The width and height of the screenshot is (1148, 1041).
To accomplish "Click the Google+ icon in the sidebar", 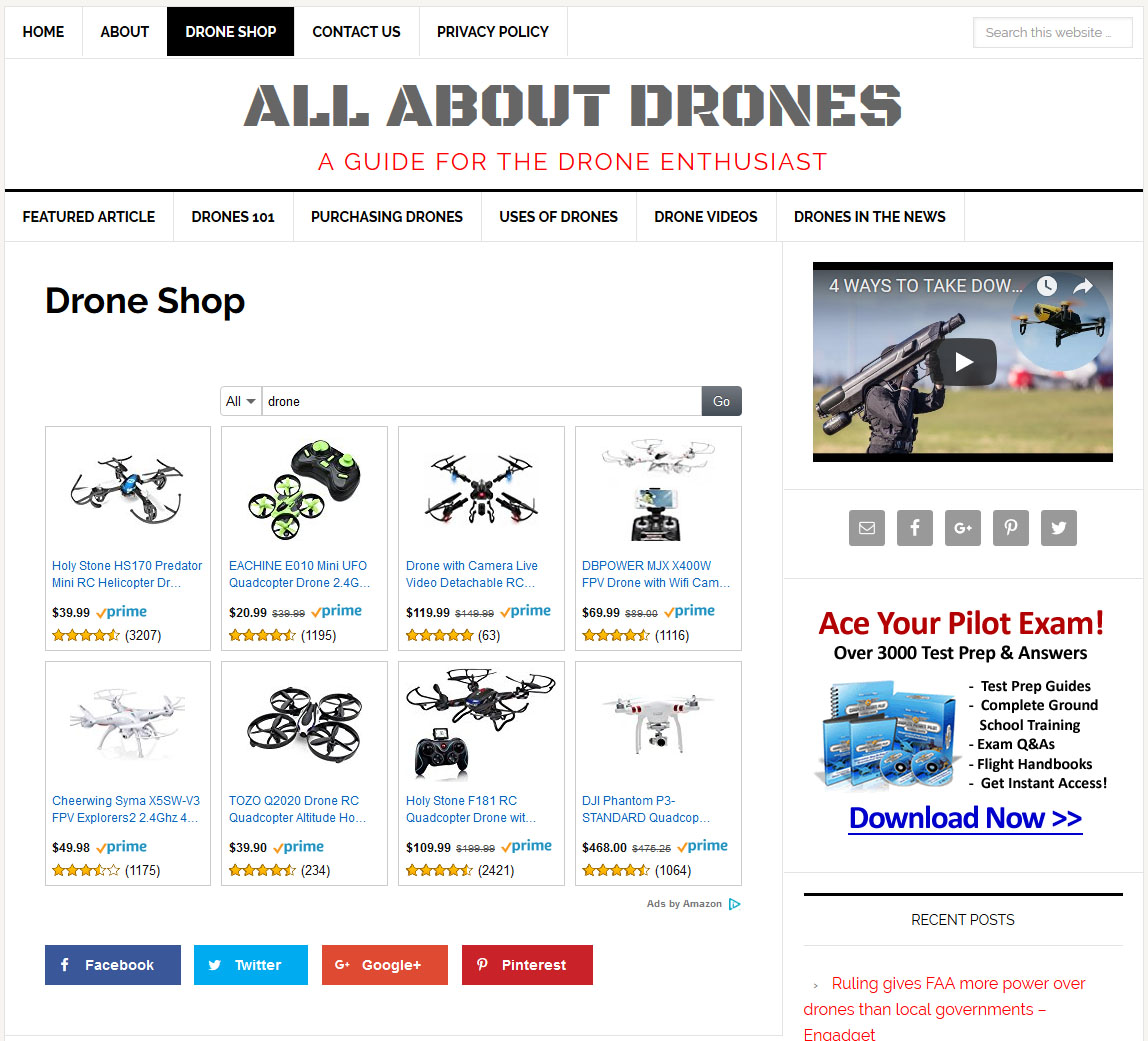I will click(963, 528).
